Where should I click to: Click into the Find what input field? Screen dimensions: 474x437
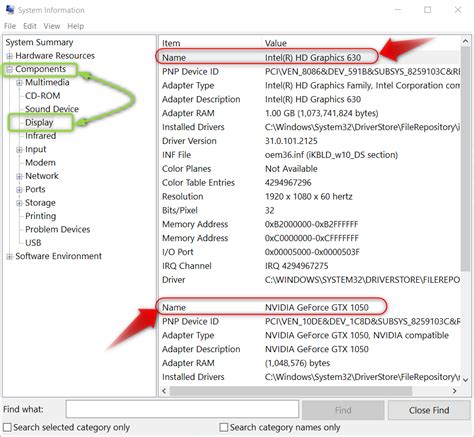click(182, 409)
